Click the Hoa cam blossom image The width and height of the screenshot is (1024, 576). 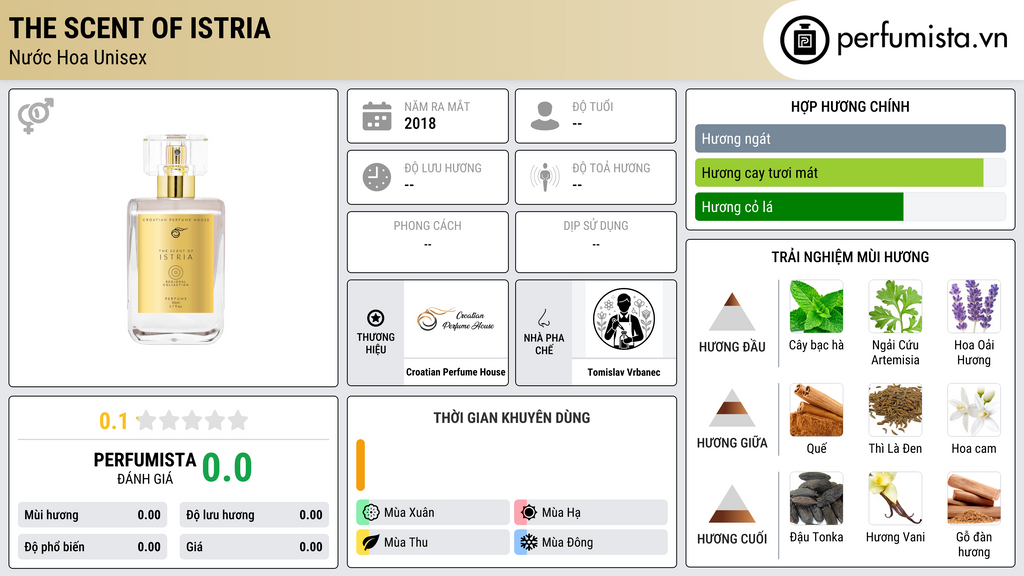[x=974, y=409]
